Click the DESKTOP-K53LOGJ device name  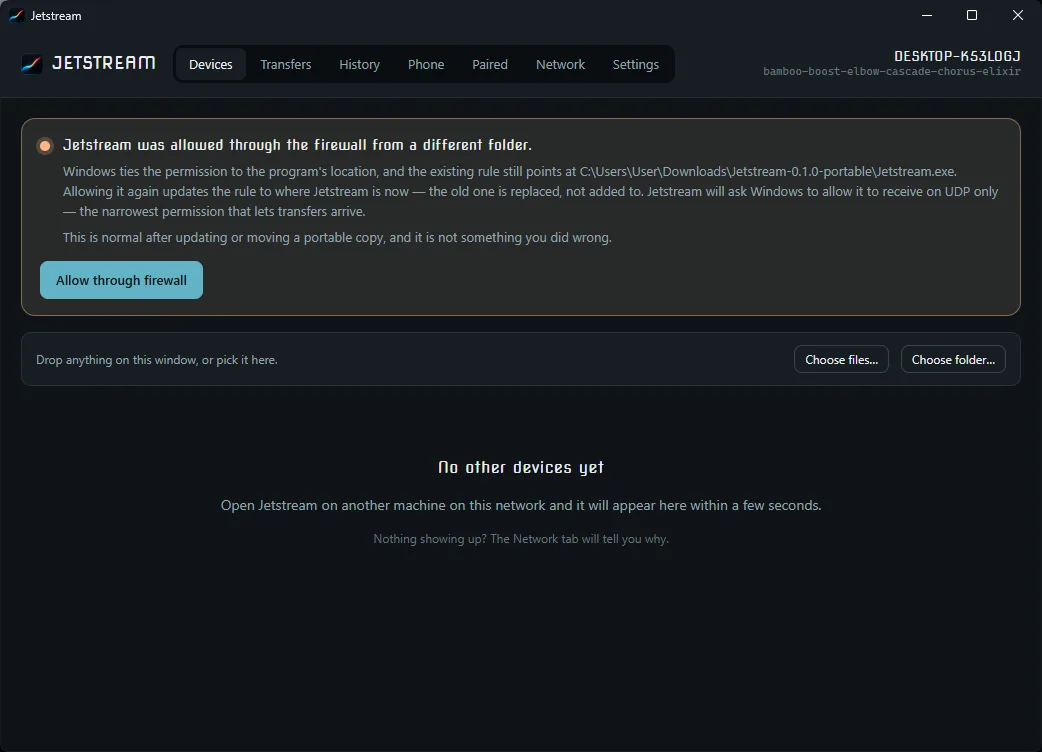click(957, 56)
